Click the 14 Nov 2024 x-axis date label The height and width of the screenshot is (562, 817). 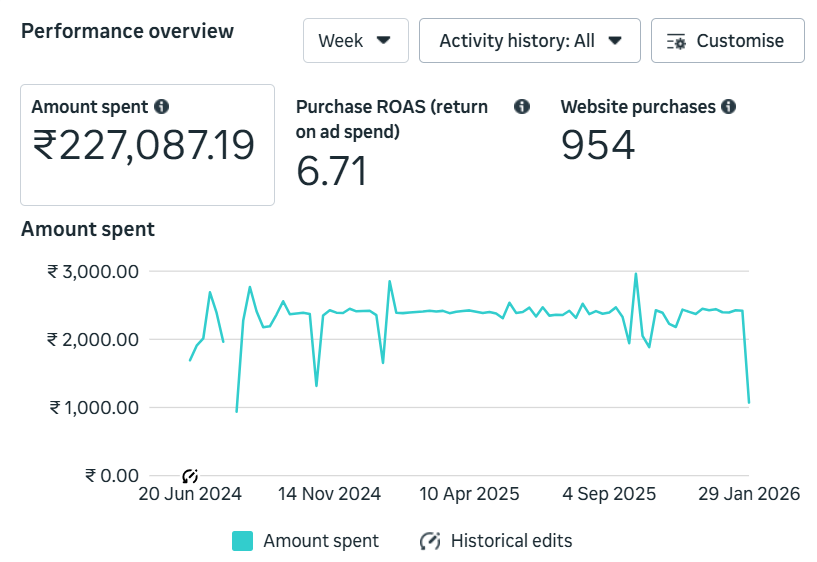(x=329, y=494)
